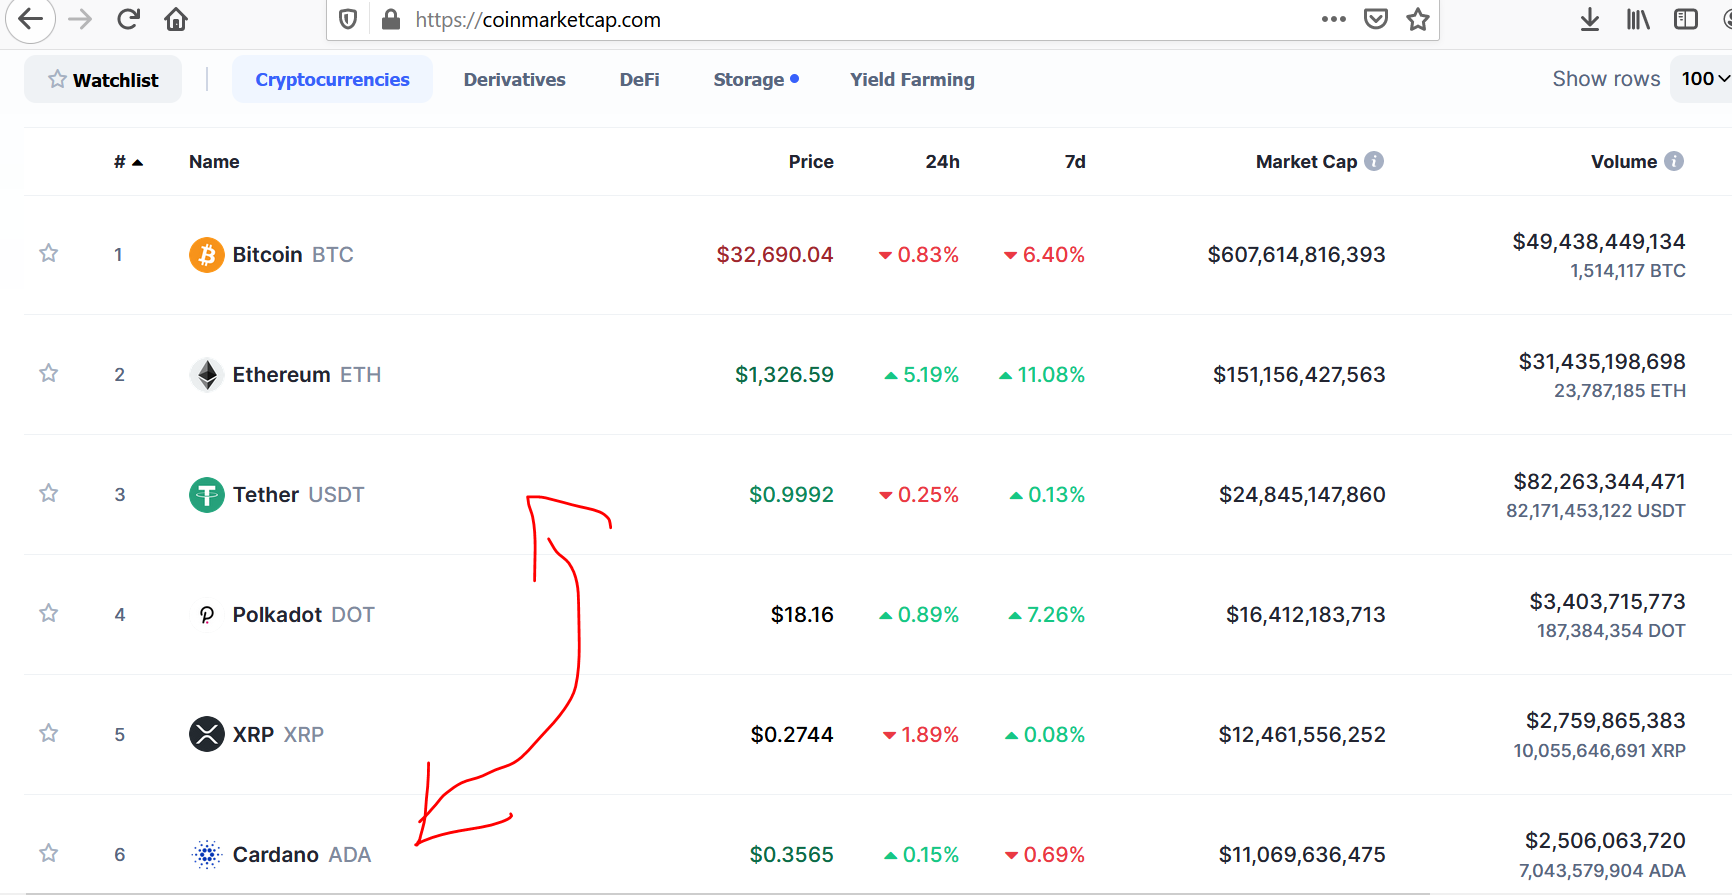Image resolution: width=1732 pixels, height=895 pixels.
Task: Save page to Pocket icon
Action: coord(1376,19)
